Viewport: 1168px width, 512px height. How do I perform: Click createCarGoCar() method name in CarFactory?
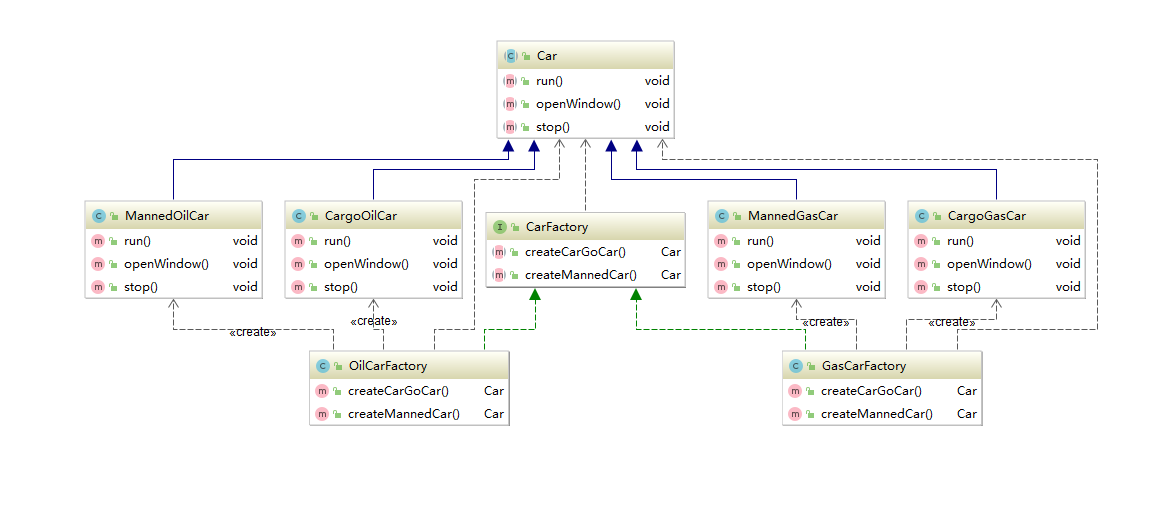575,252
